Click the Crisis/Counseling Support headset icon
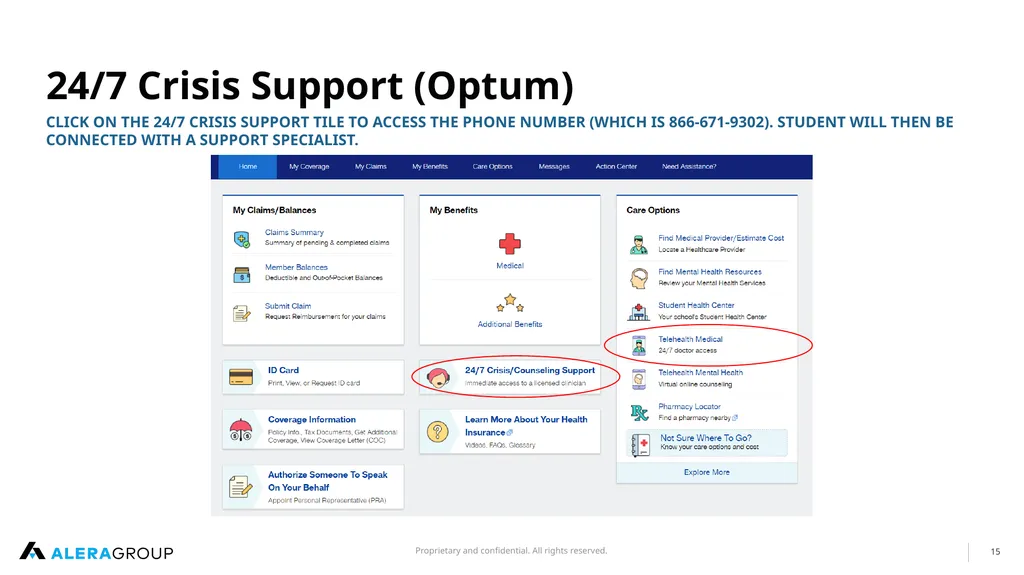 tap(438, 377)
